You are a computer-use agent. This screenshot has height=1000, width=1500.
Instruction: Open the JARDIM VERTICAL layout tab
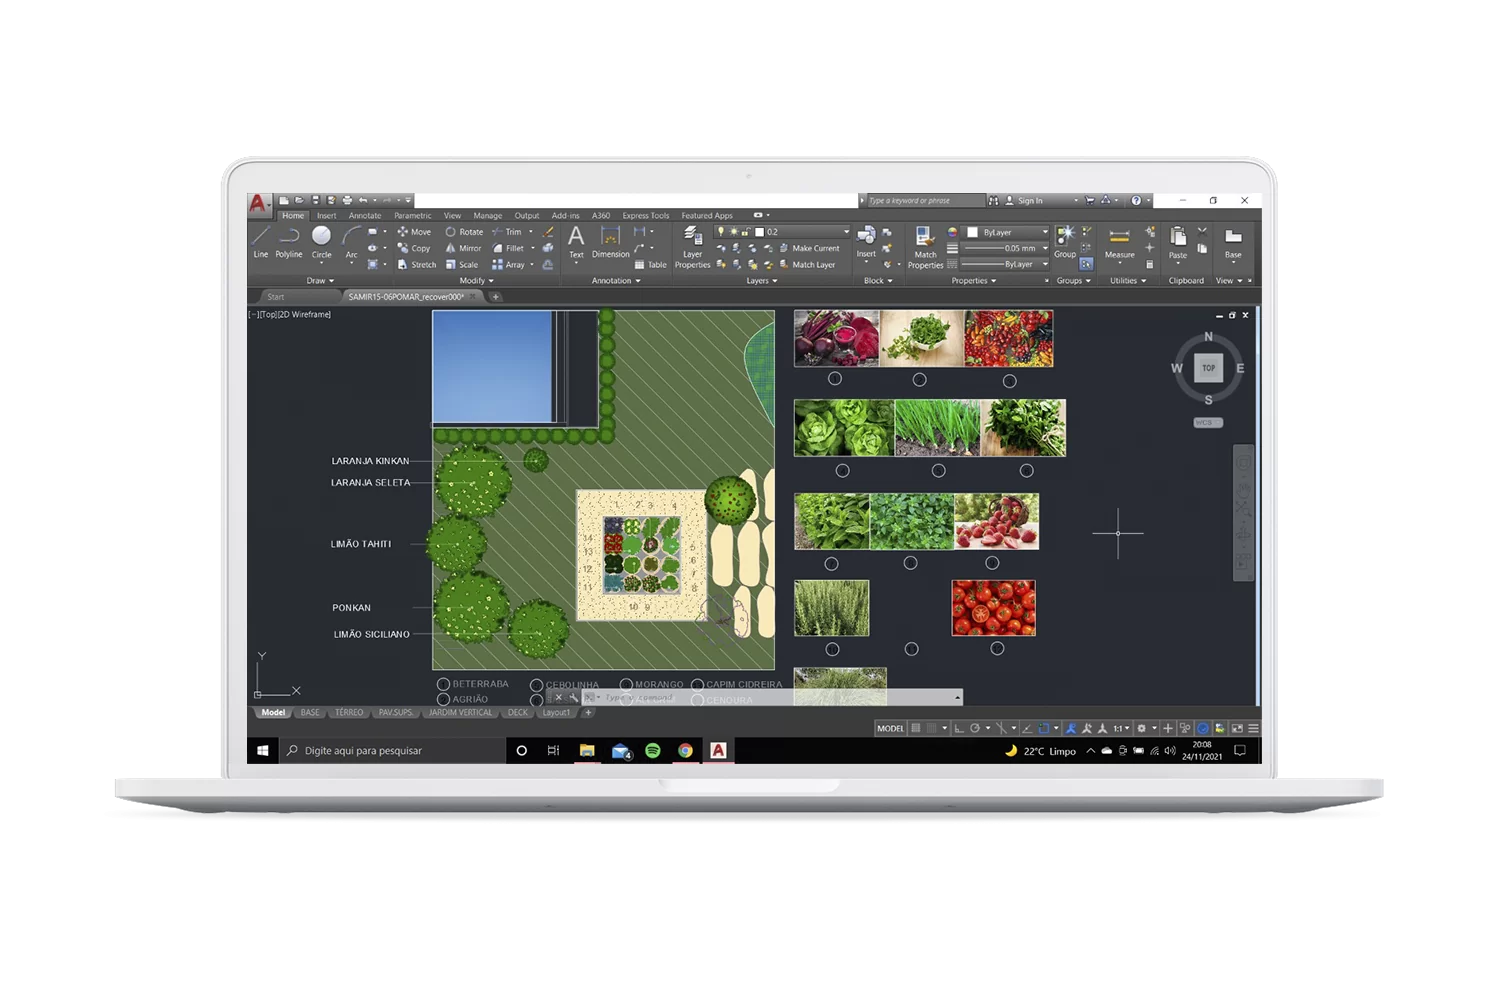click(461, 713)
